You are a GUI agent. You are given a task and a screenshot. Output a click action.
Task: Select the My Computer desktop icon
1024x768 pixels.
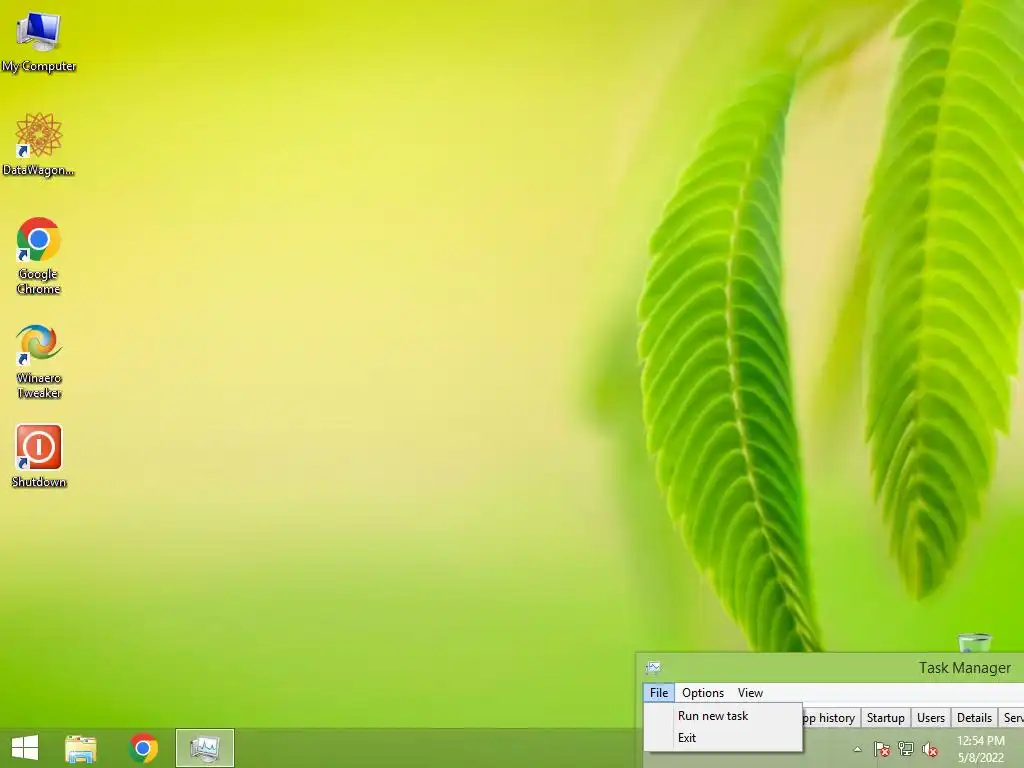coord(39,41)
